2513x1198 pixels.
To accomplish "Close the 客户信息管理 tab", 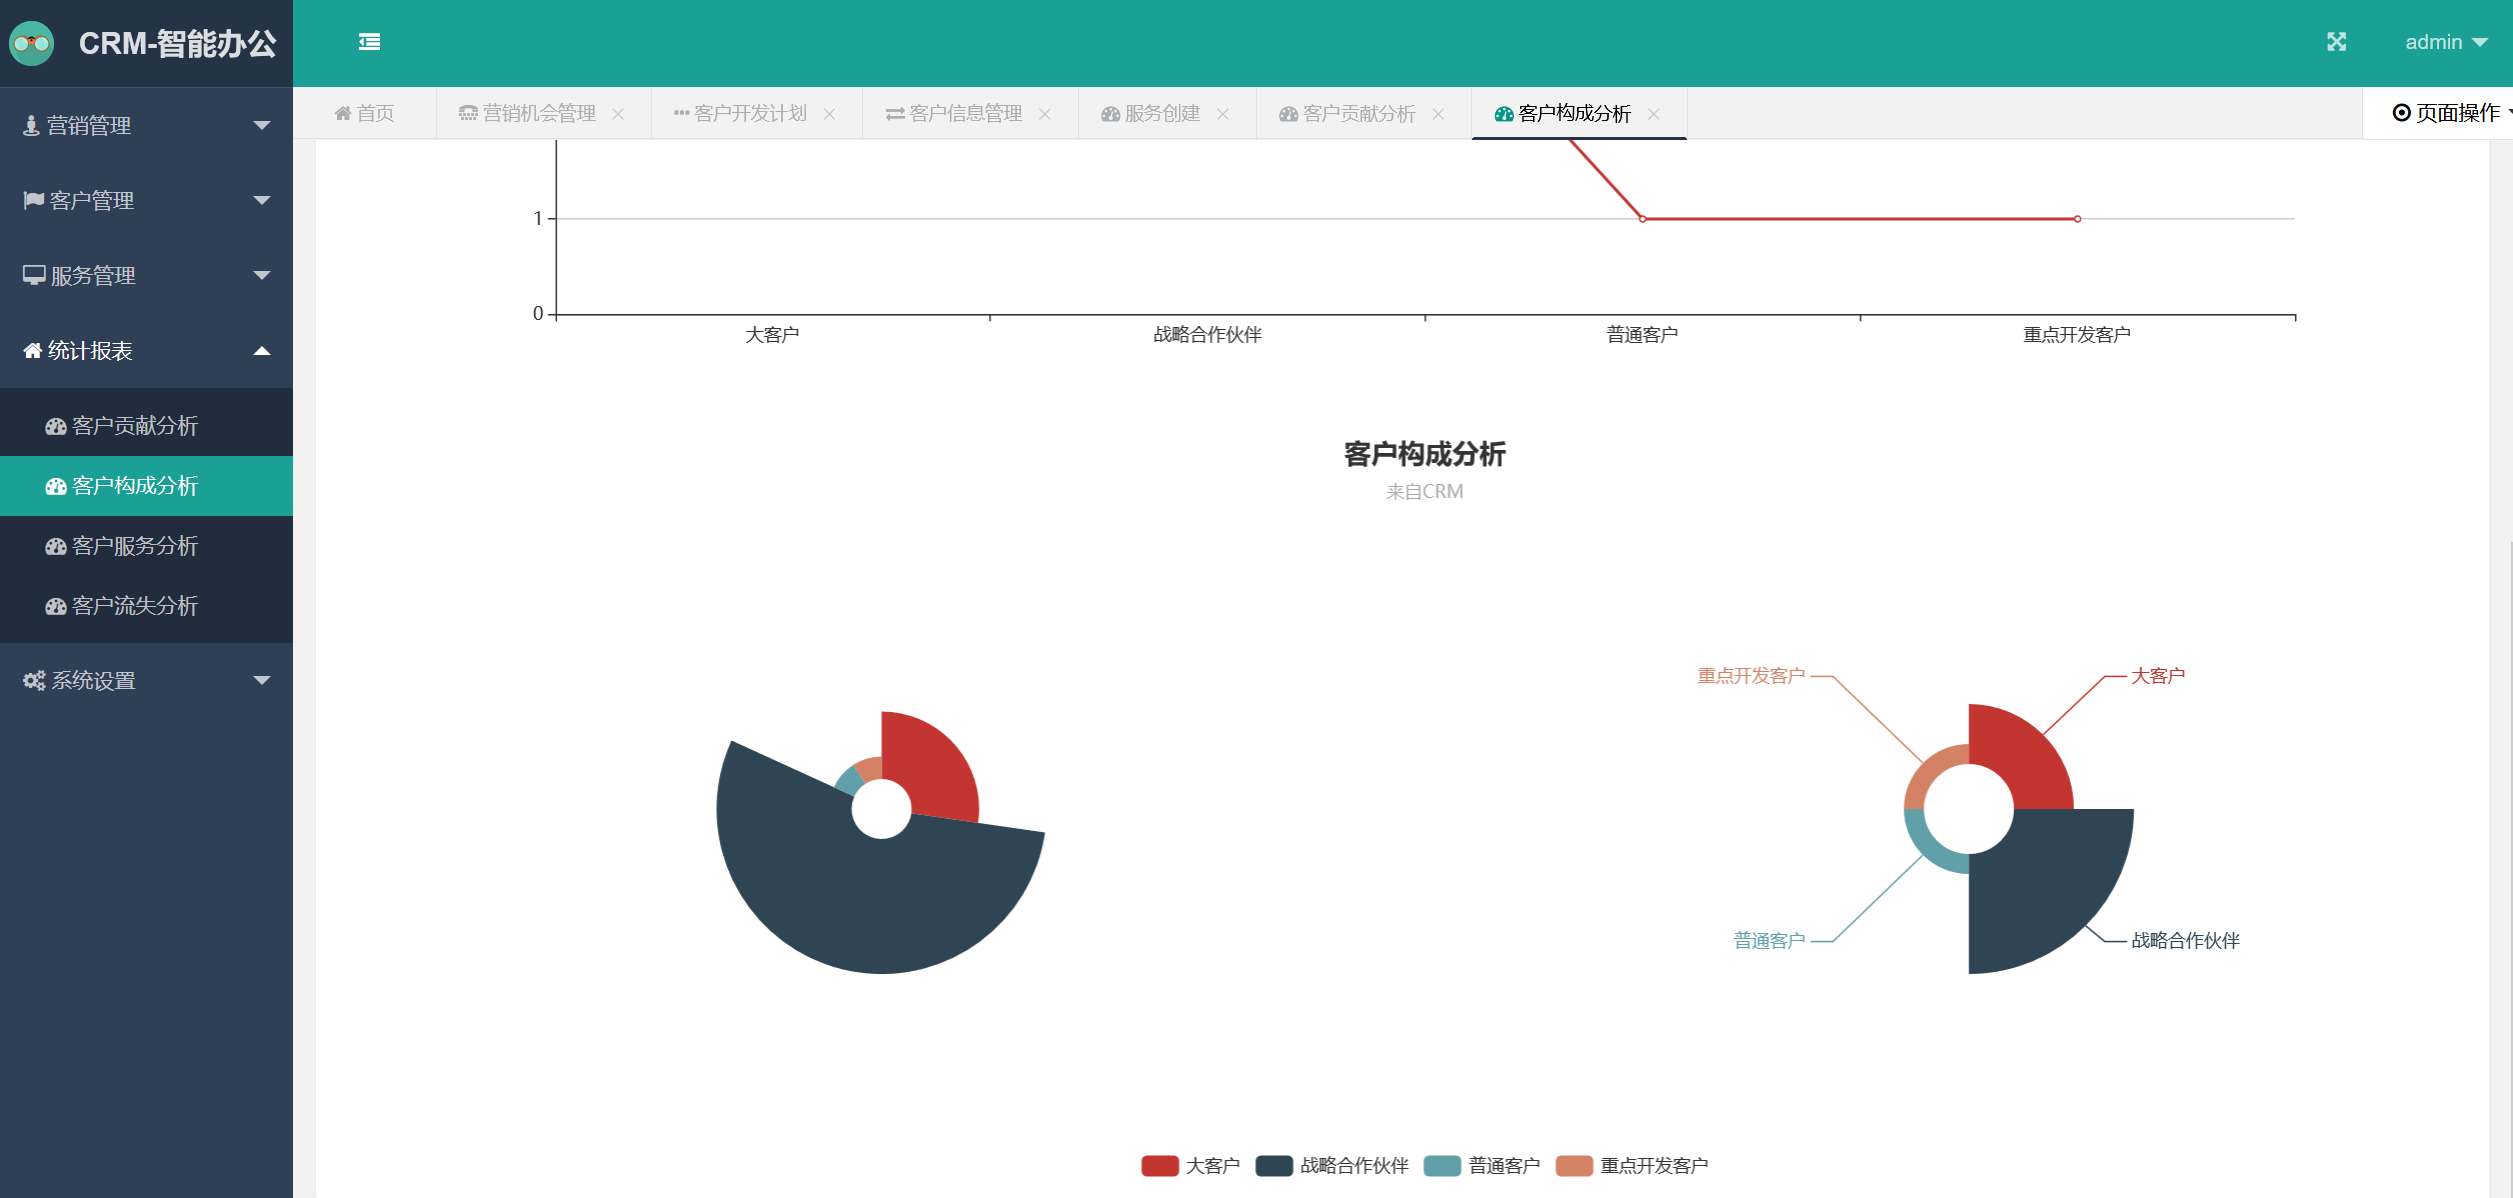I will coord(1045,114).
